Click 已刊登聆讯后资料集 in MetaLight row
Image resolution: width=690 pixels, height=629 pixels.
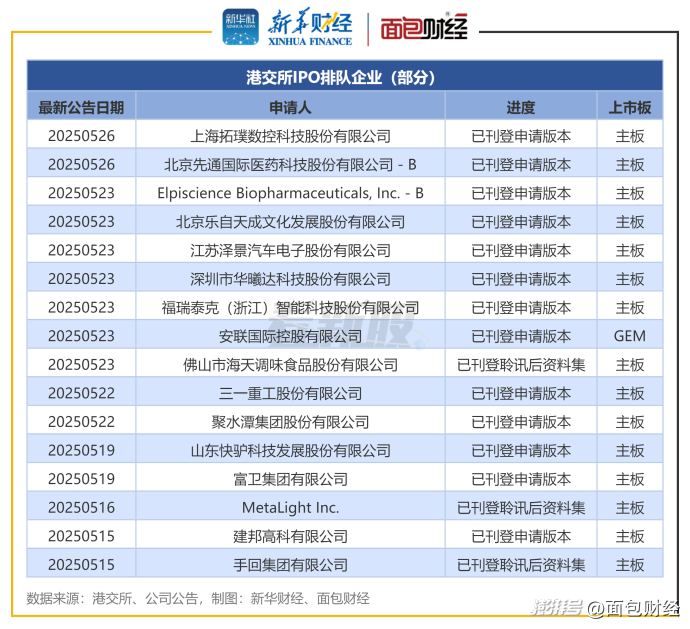[521, 508]
